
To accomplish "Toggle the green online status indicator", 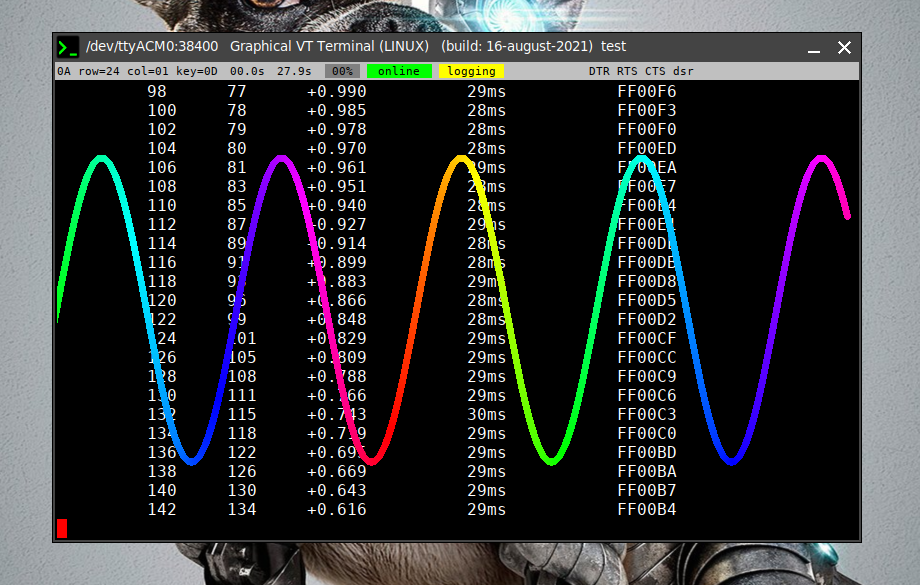I will pyautogui.click(x=399, y=71).
